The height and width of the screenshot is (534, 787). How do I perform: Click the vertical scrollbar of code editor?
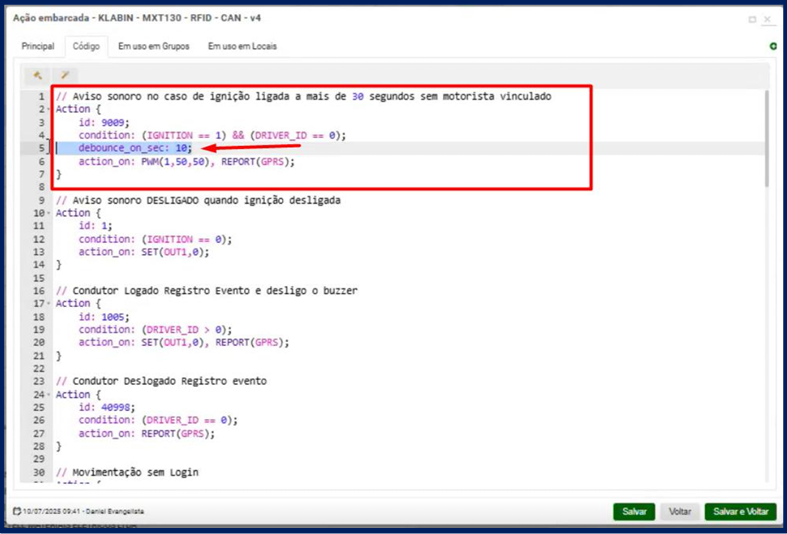click(766, 140)
